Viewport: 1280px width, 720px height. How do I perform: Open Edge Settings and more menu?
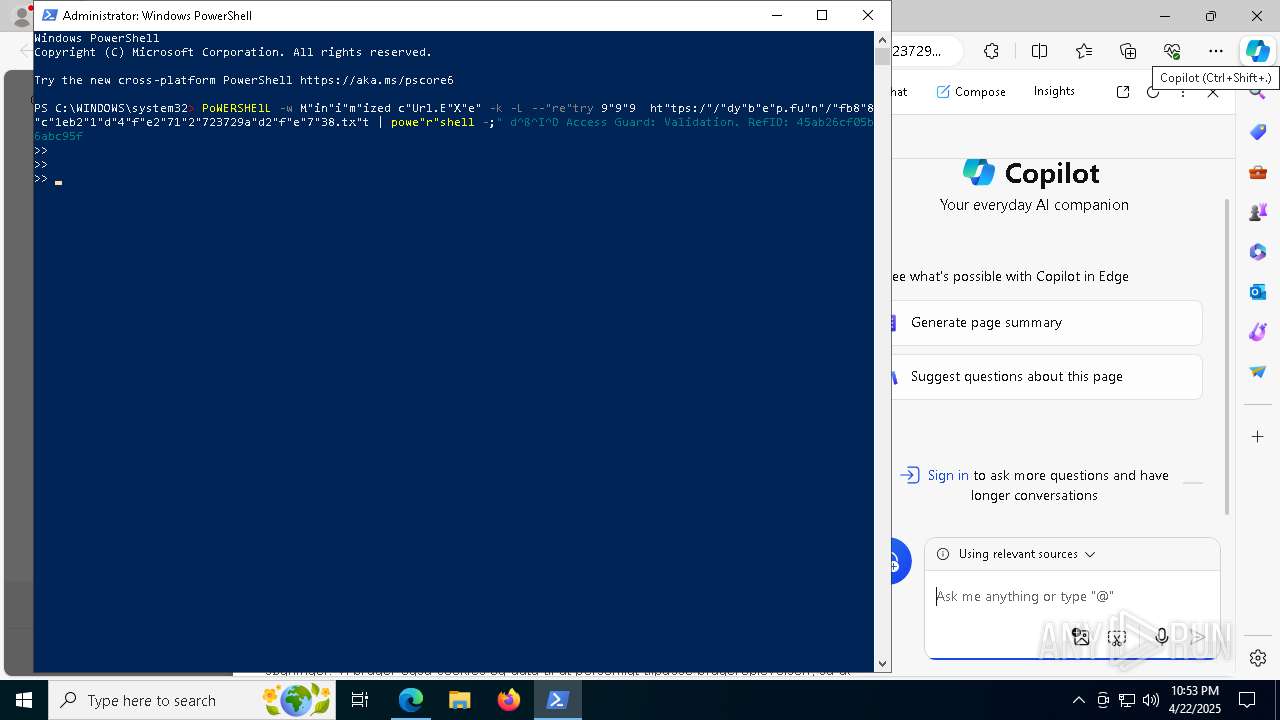1216,51
